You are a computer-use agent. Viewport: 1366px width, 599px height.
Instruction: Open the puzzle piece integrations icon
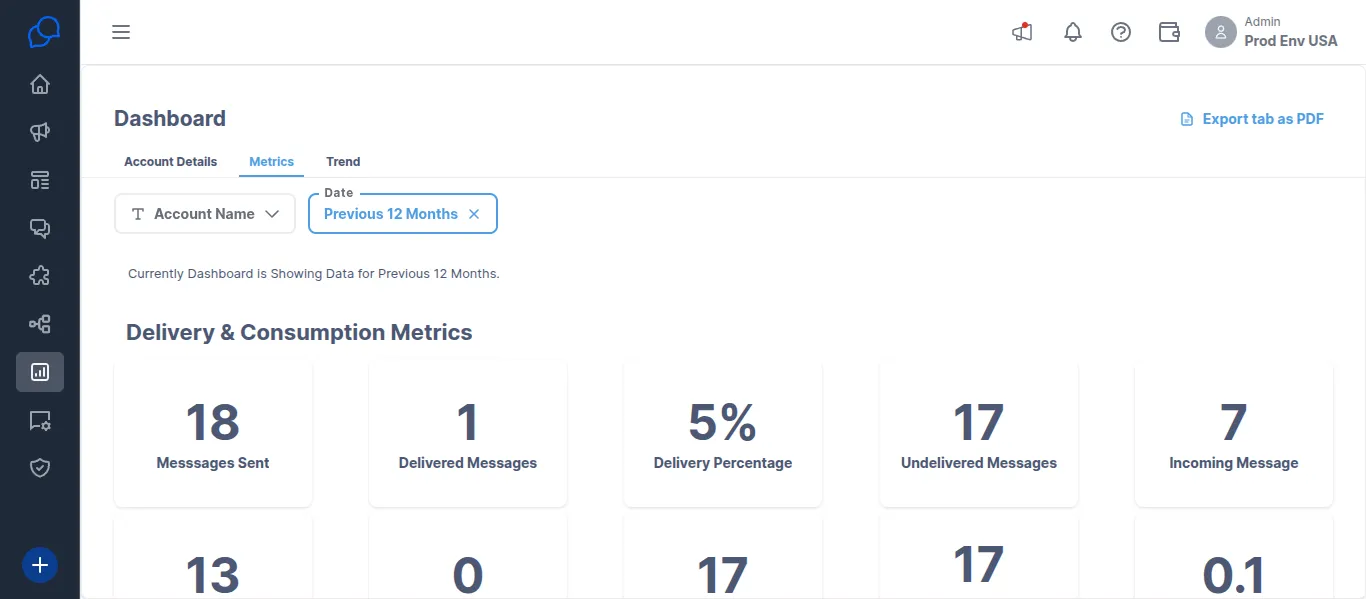point(40,276)
